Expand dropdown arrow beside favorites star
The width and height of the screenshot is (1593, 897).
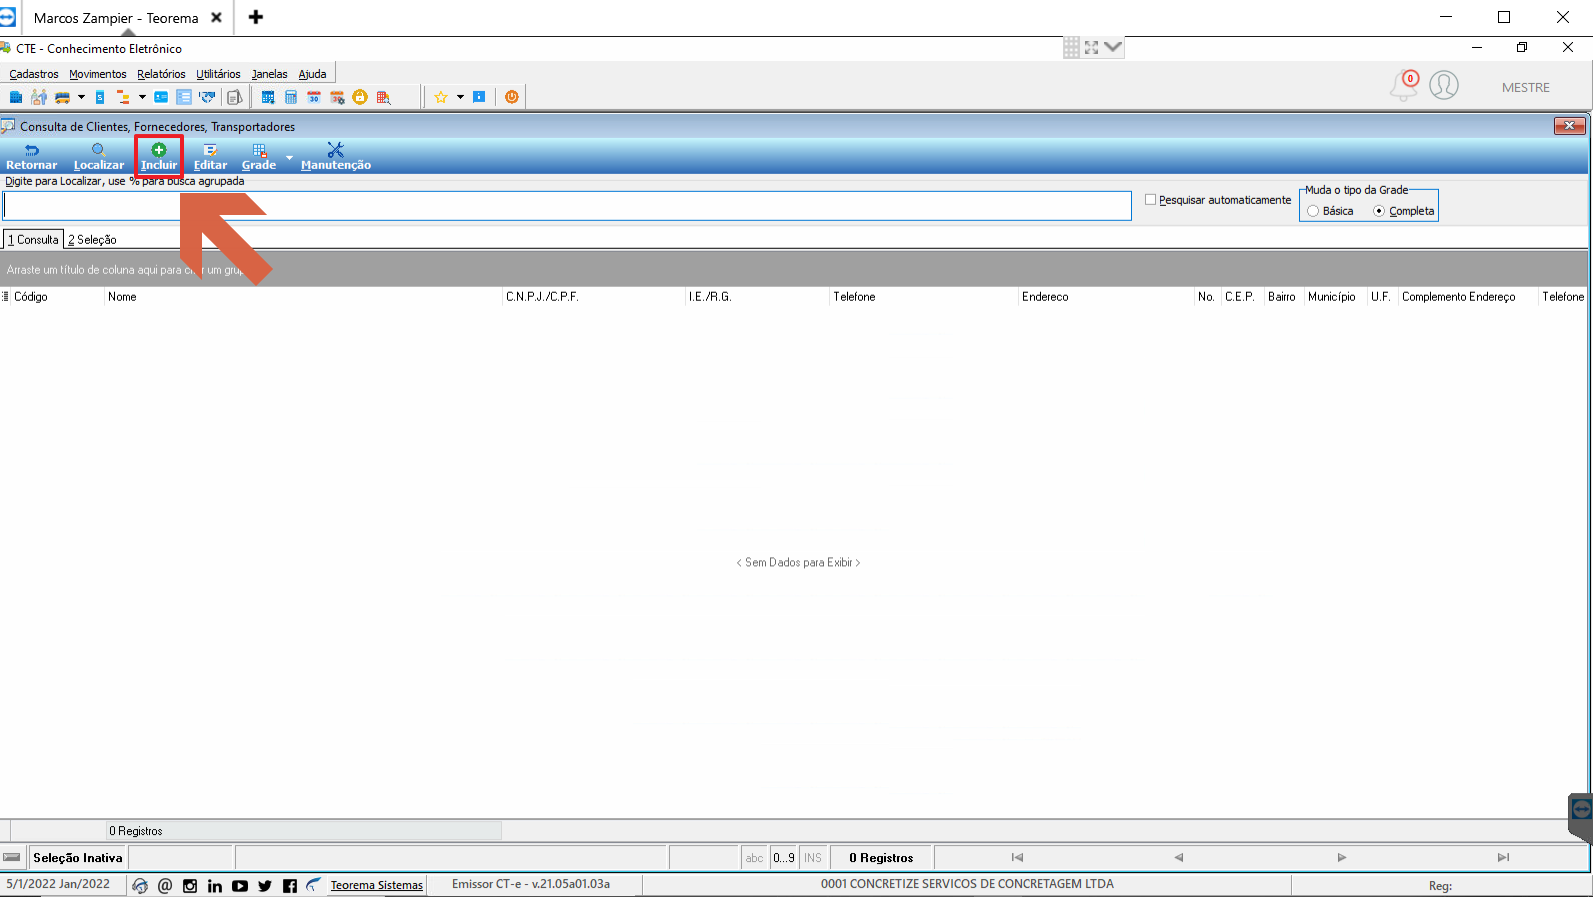click(x=460, y=97)
